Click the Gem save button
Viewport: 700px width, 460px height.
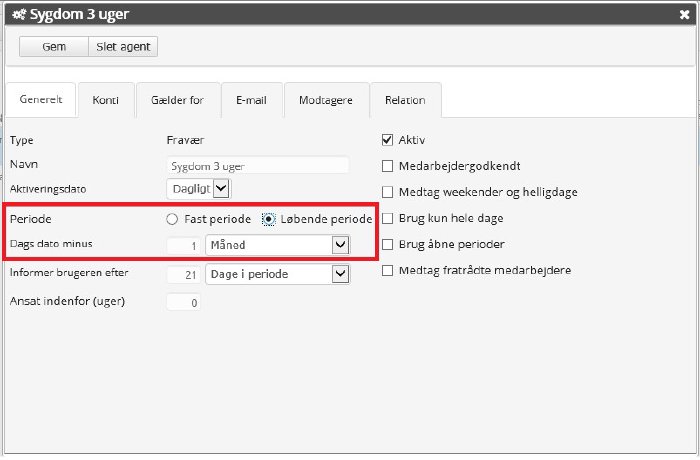coord(54,47)
